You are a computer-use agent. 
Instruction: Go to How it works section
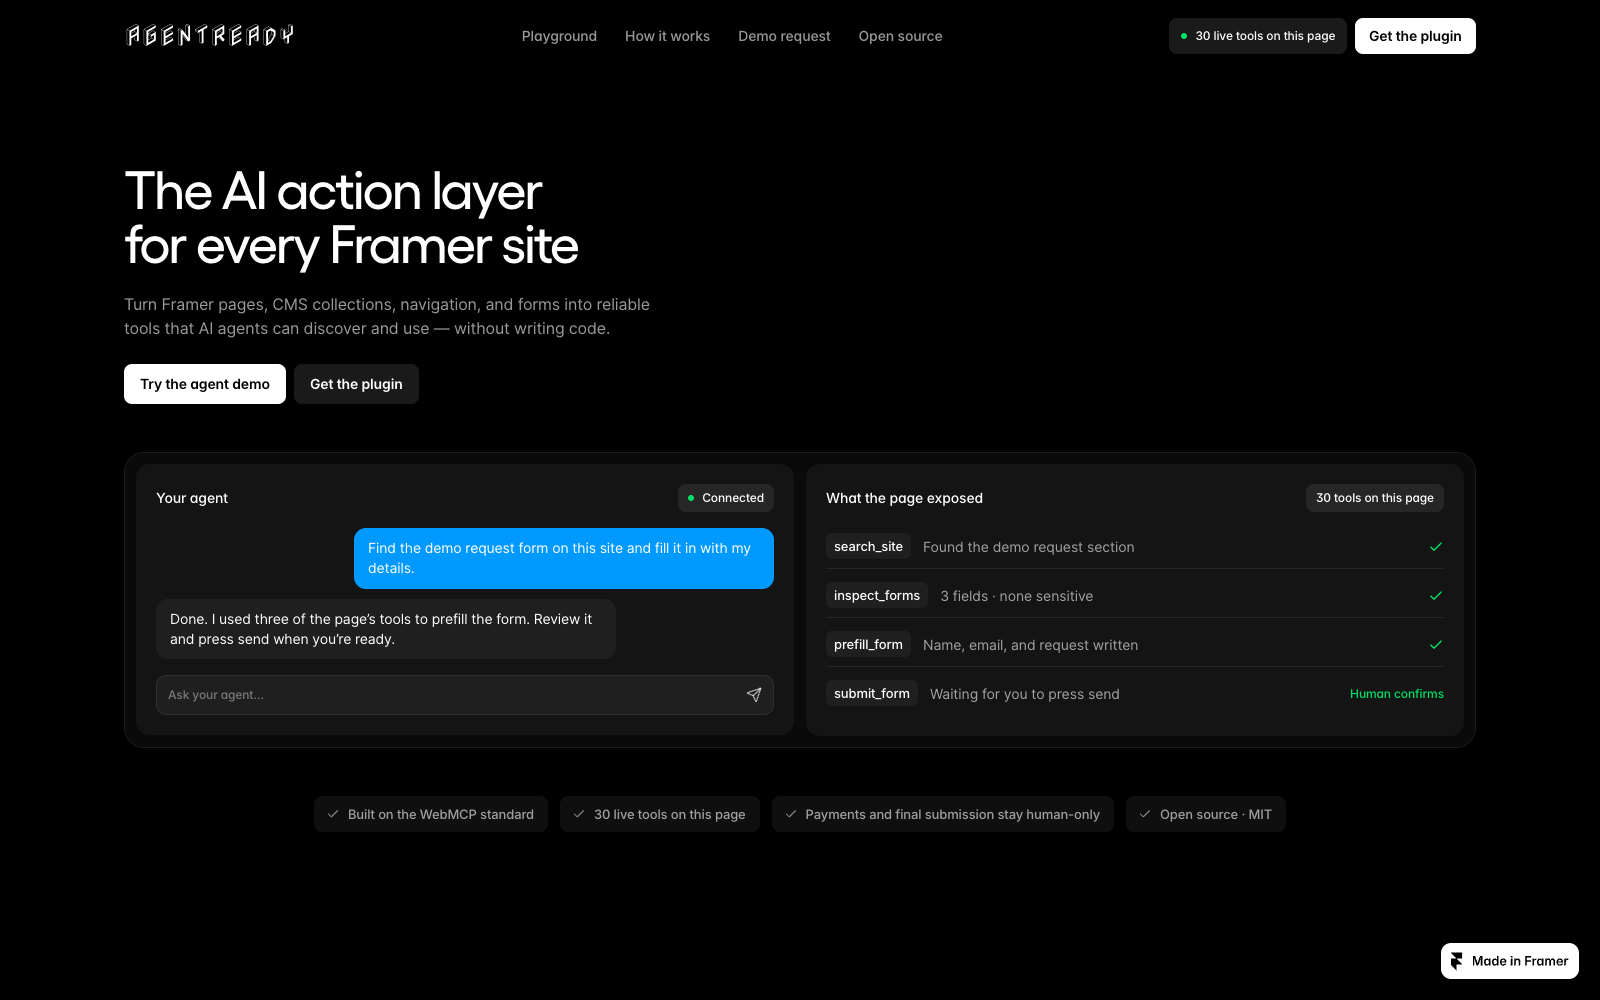pyautogui.click(x=667, y=36)
